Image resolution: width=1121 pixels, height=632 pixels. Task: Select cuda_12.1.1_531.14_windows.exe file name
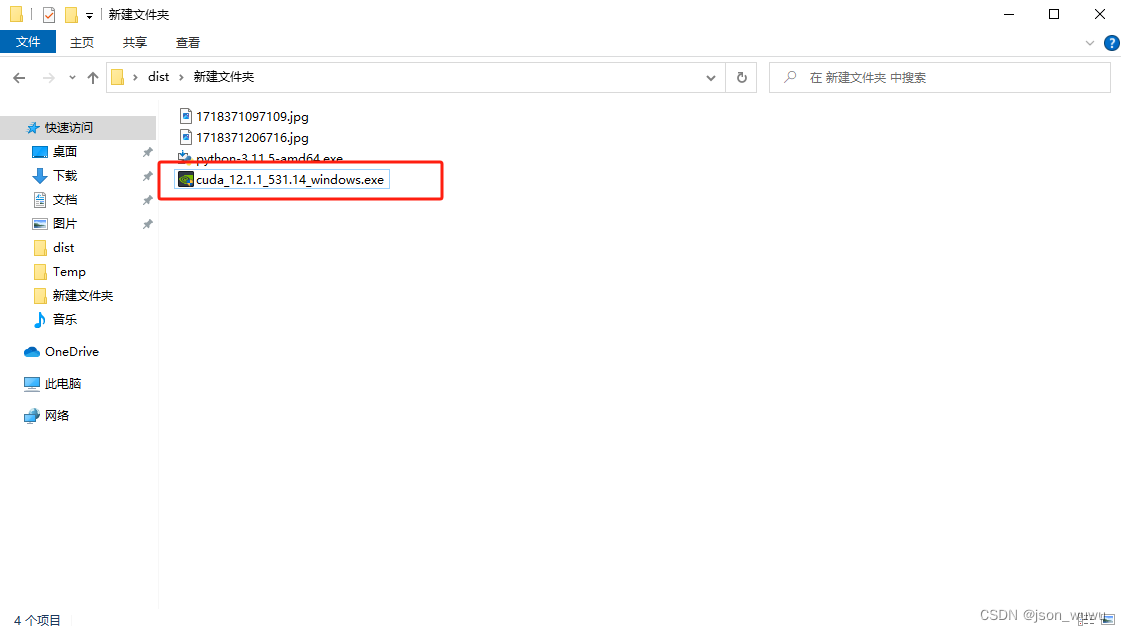(290, 179)
